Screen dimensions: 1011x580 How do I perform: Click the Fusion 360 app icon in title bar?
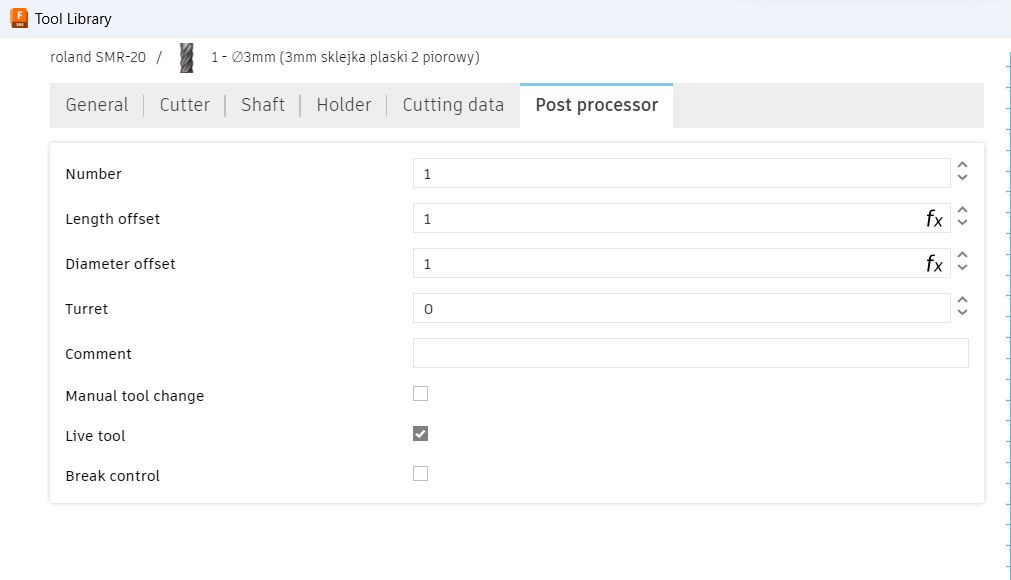(19, 18)
